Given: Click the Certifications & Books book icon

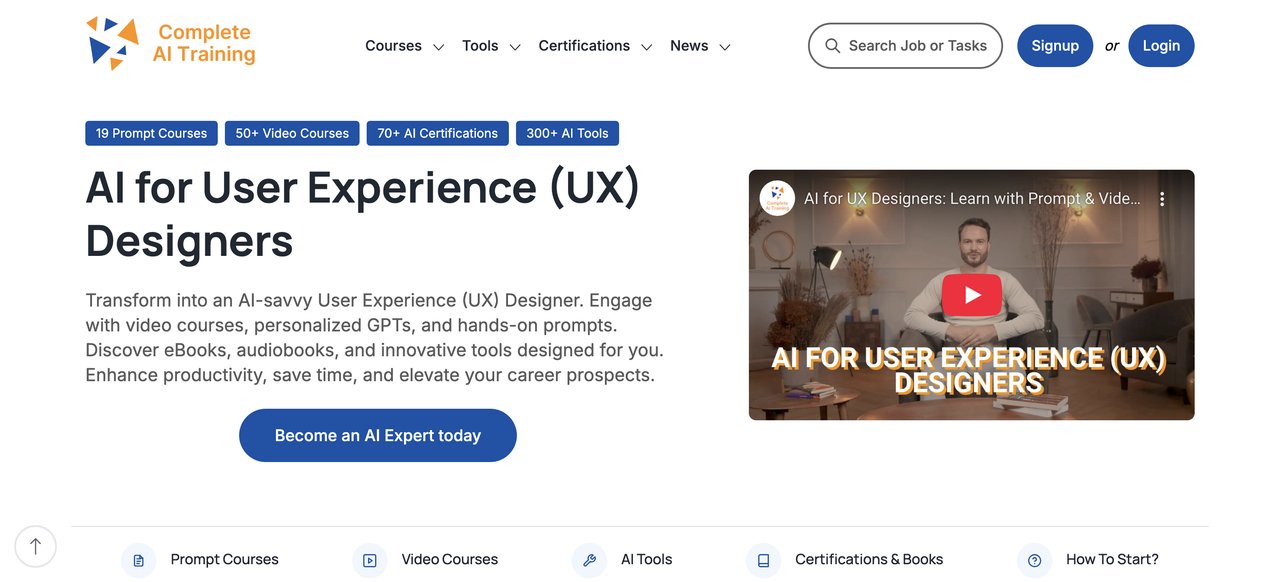Looking at the screenshot, I should 763,560.
